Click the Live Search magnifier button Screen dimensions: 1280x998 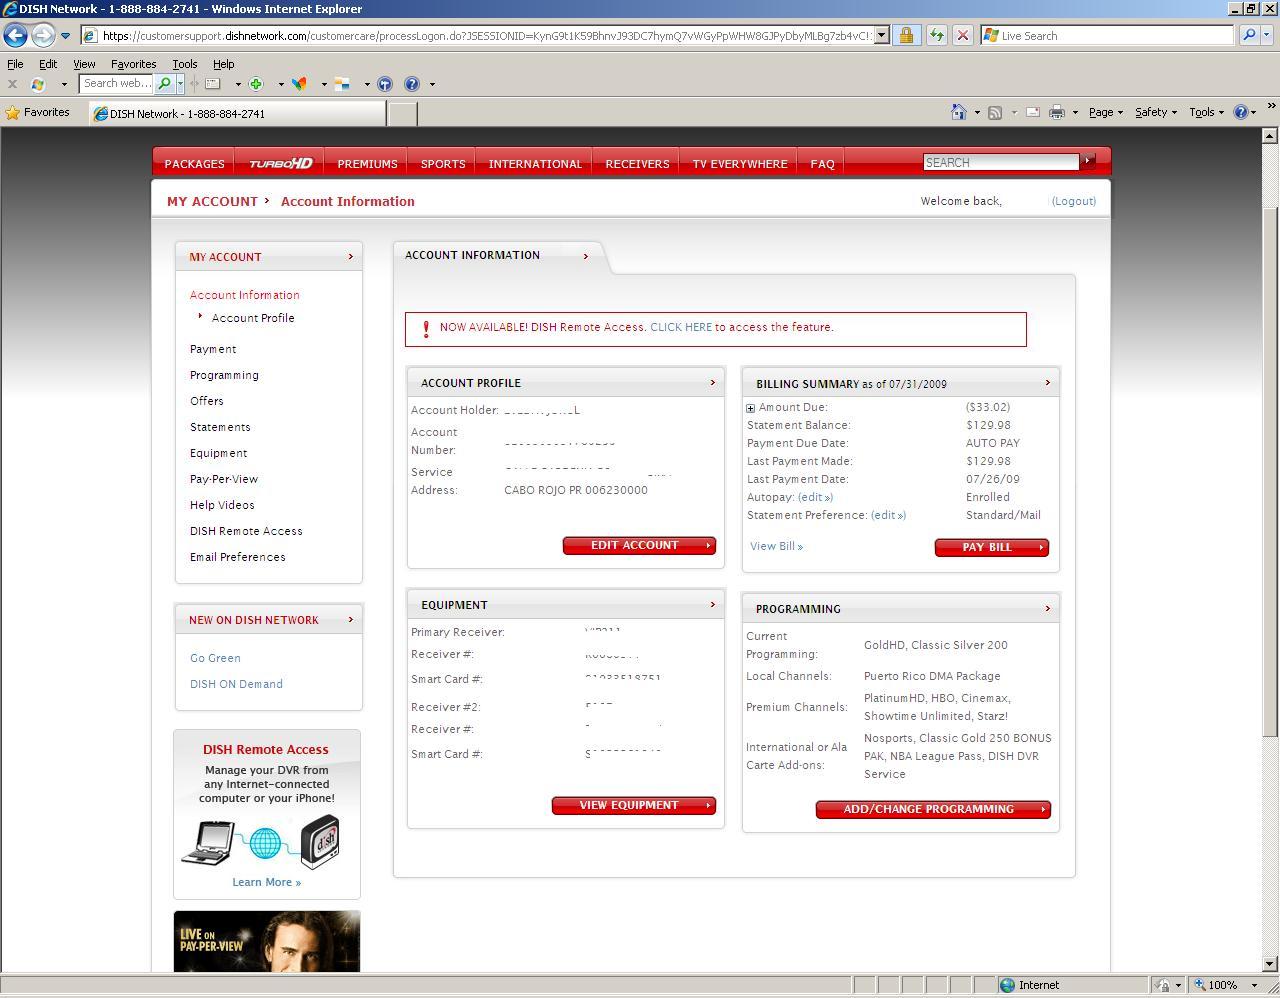(x=1249, y=35)
